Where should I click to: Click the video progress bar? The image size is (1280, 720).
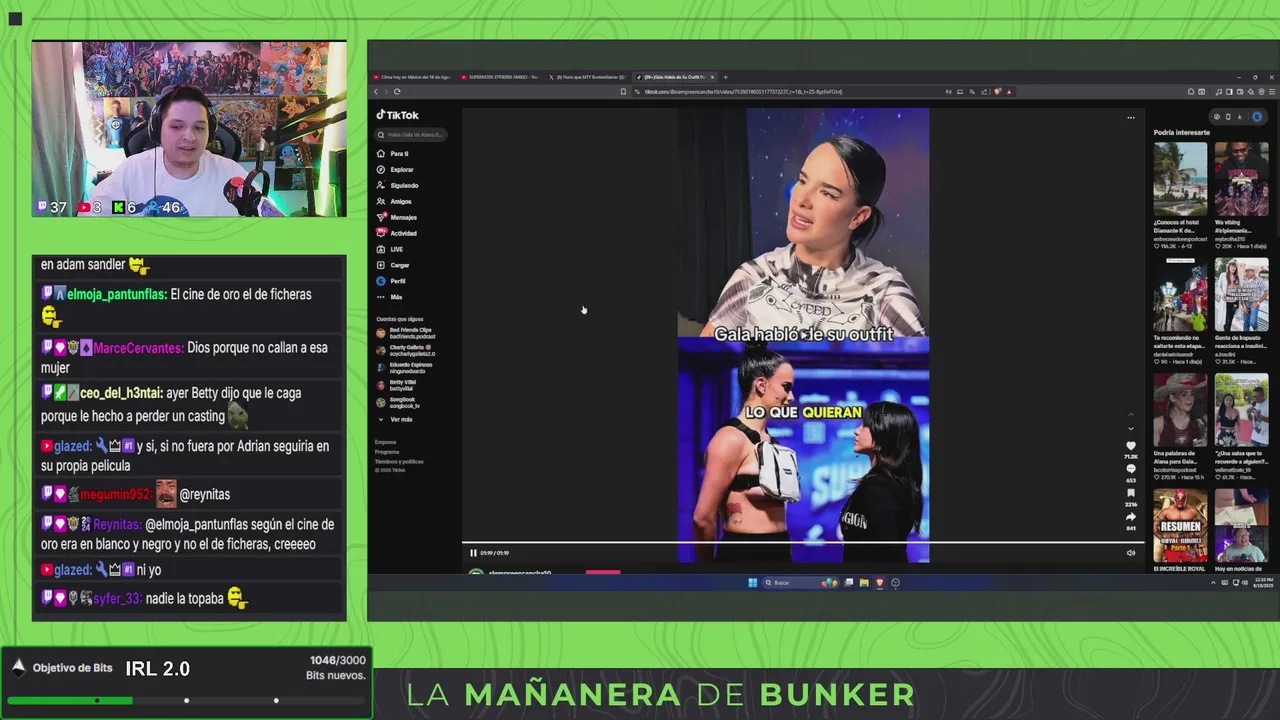click(801, 544)
